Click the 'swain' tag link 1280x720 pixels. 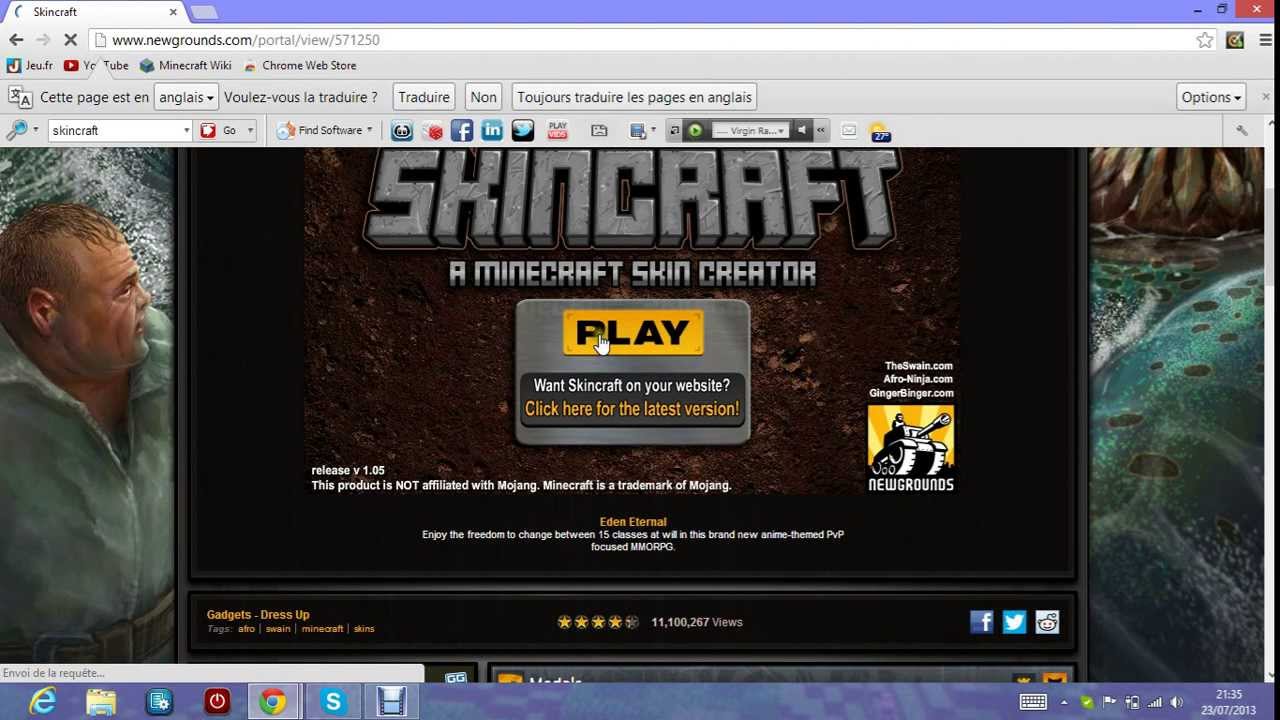(278, 629)
